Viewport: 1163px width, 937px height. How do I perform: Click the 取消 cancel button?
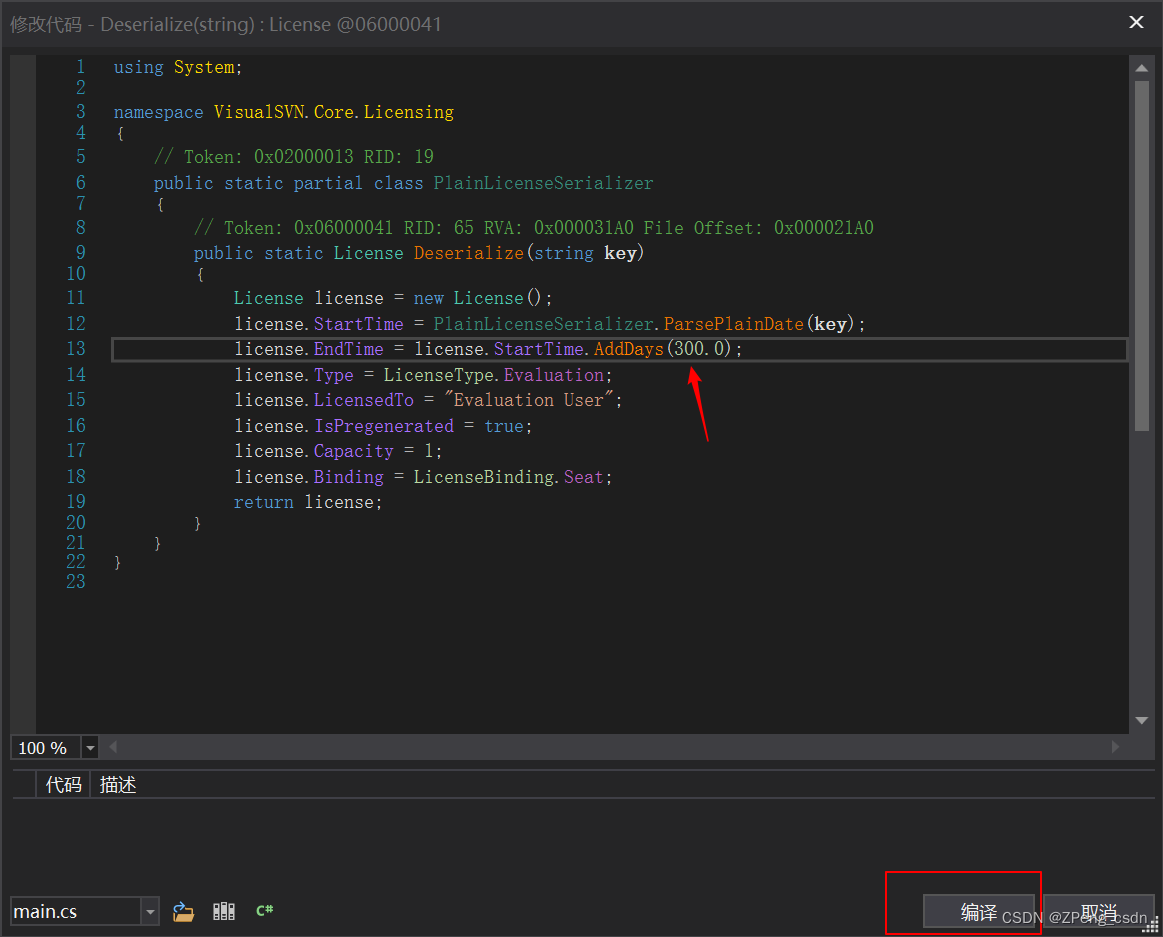coord(1098,912)
